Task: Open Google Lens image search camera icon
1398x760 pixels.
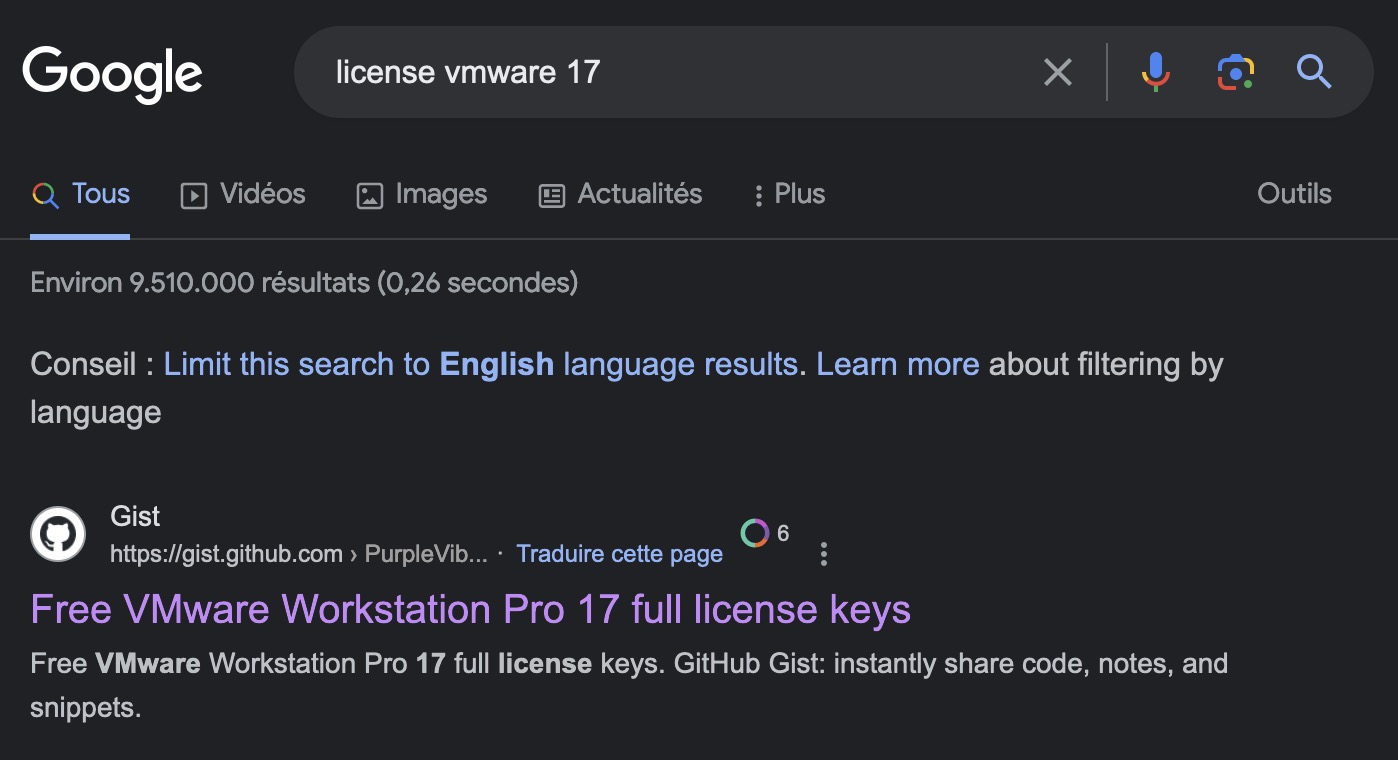Action: coord(1235,72)
